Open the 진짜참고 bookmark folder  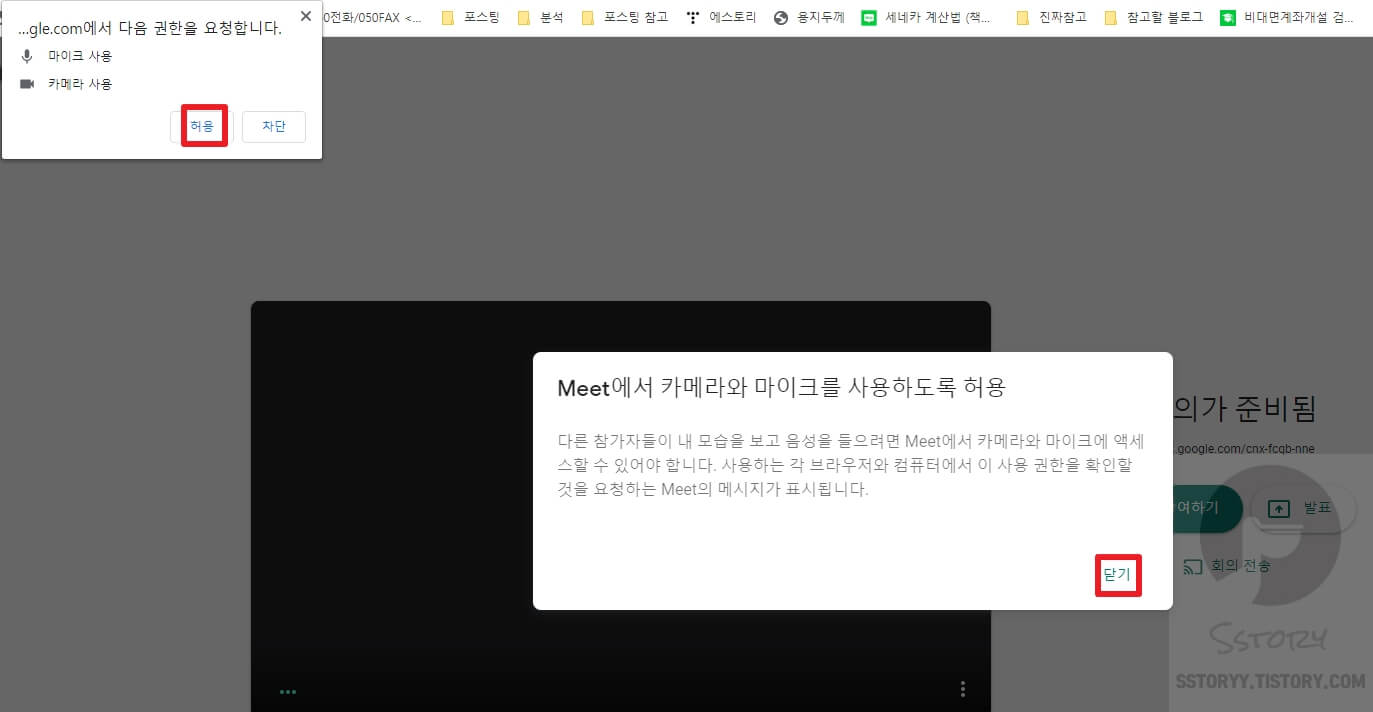point(1051,18)
